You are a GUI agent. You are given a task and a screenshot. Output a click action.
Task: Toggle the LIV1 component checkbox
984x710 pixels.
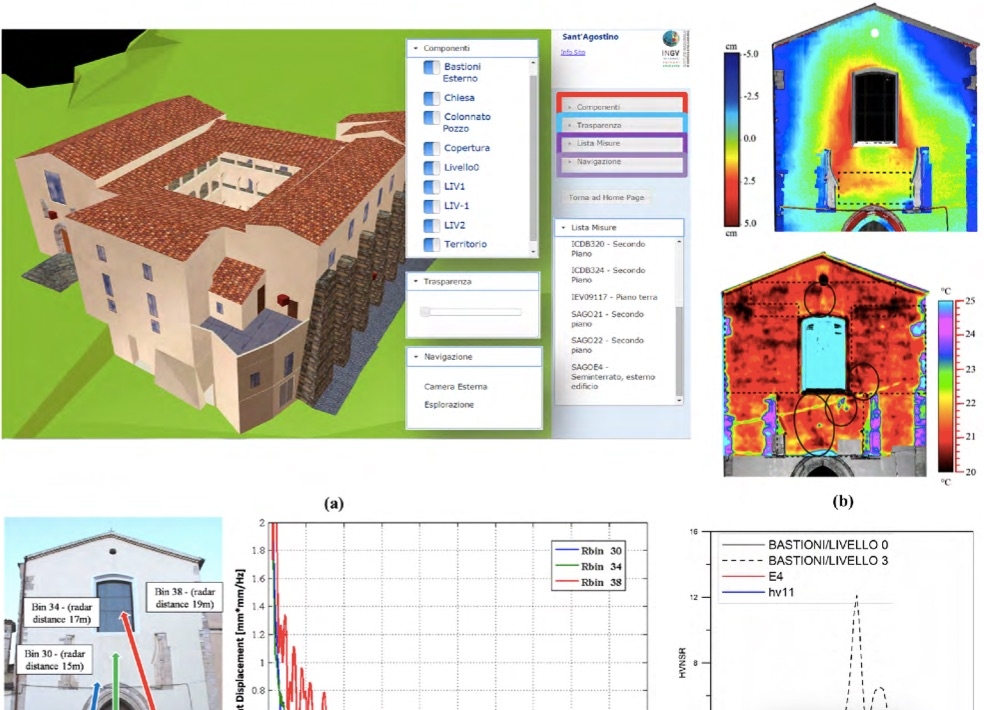tap(431, 186)
